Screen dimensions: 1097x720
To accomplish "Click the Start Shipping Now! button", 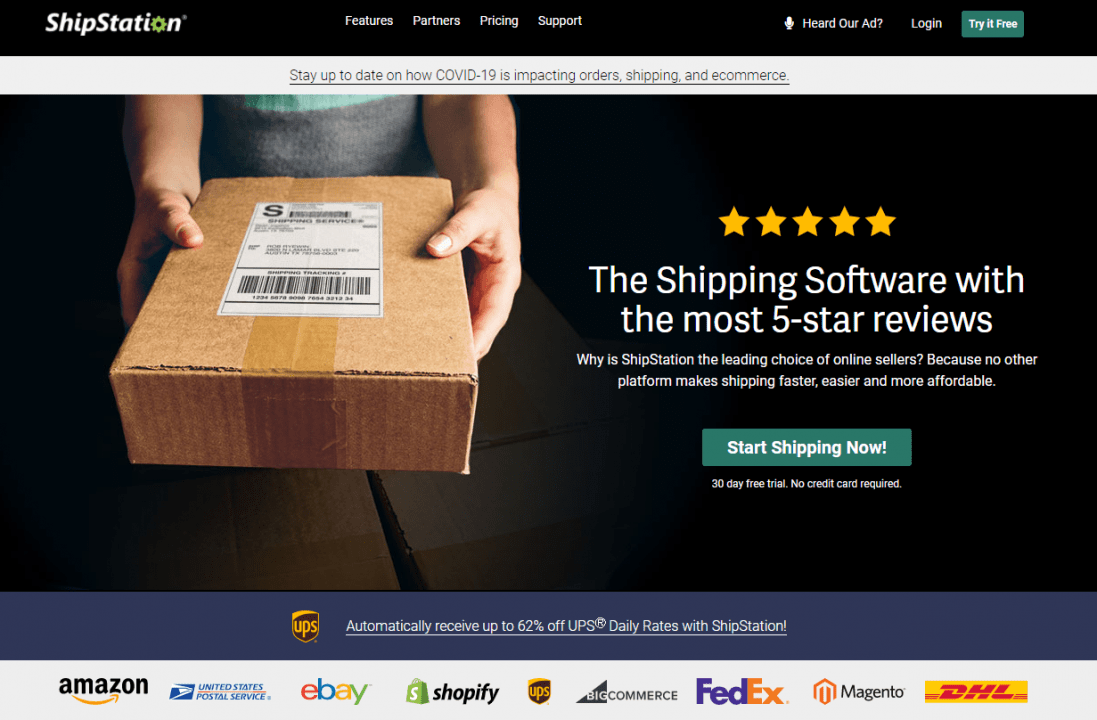I will 807,447.
